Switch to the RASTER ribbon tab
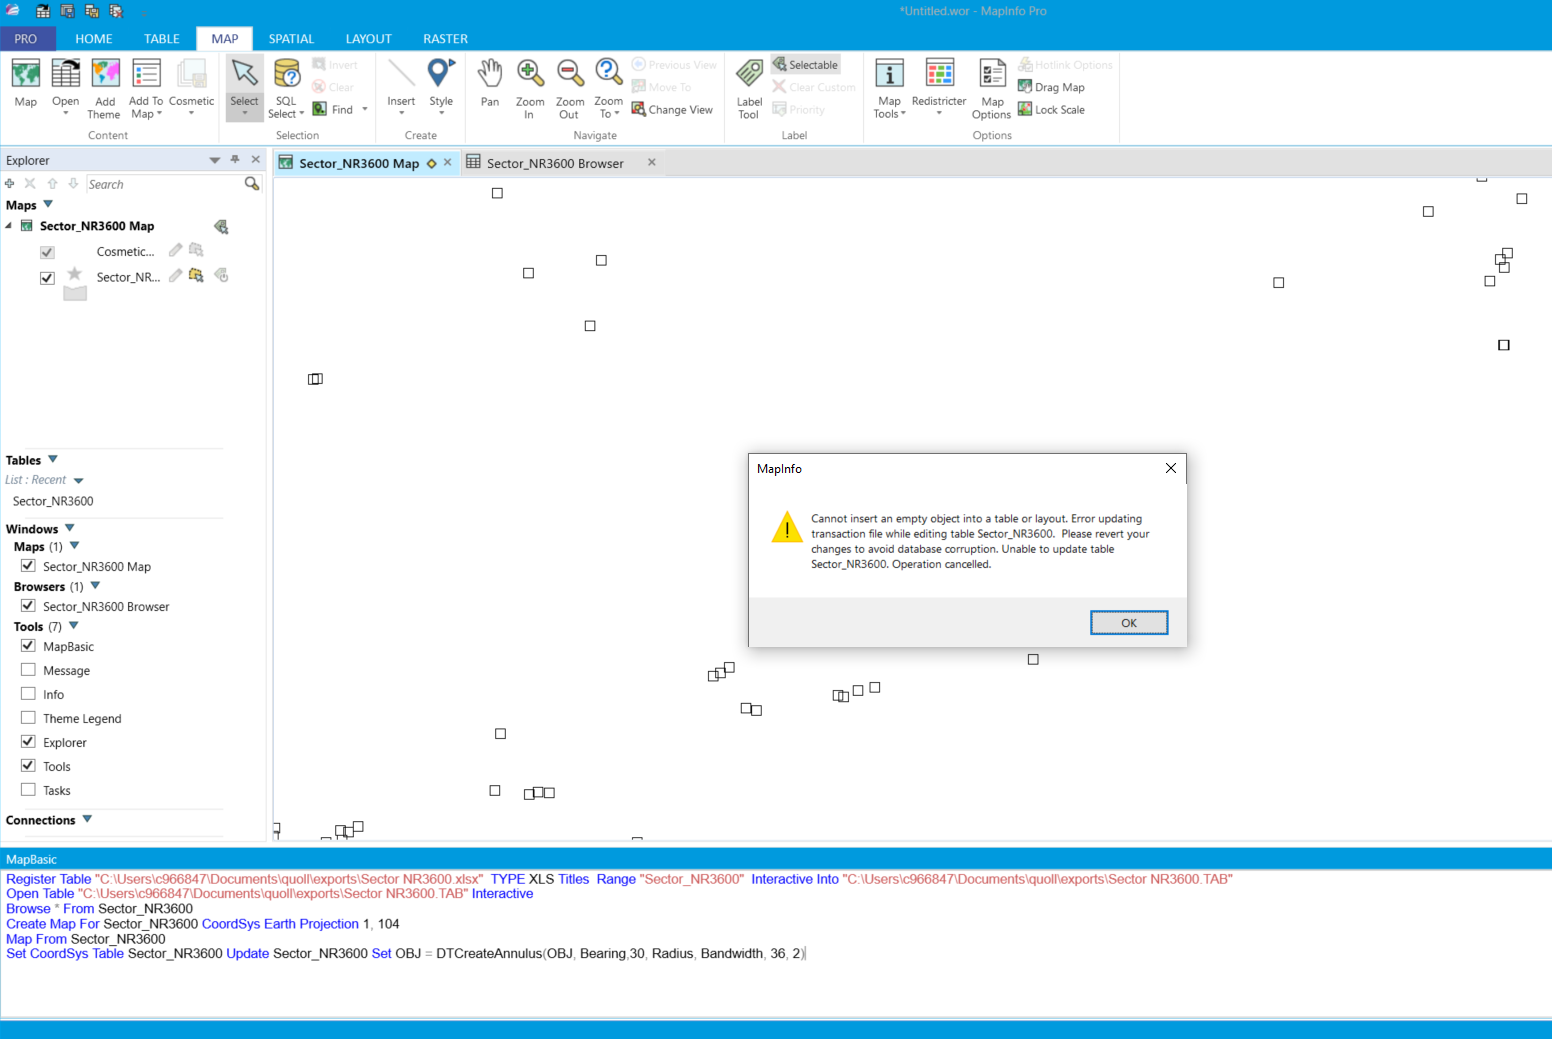Image resolution: width=1552 pixels, height=1039 pixels. pos(445,39)
